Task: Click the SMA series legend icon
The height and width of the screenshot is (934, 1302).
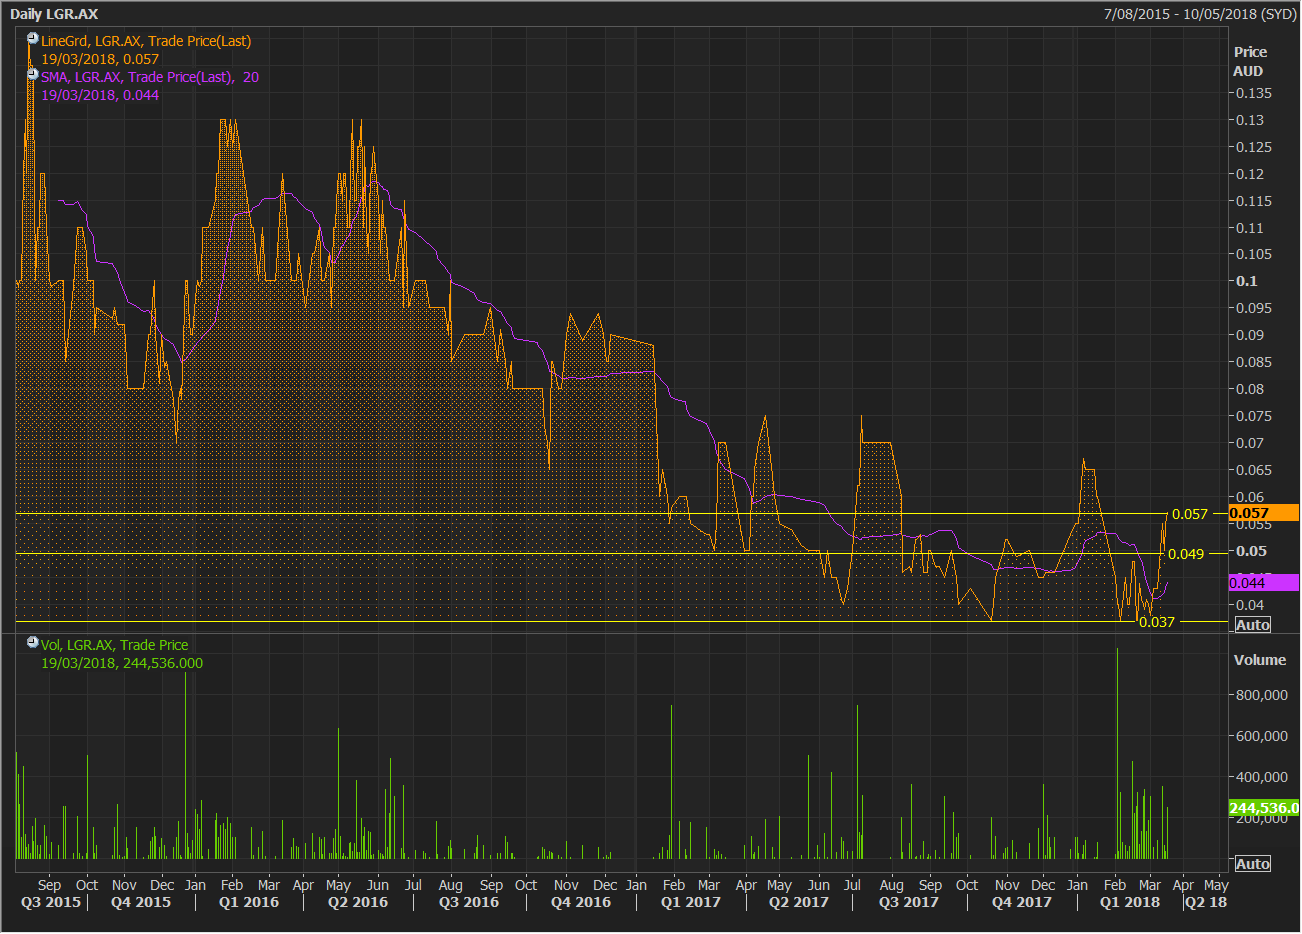Action: 33,75
